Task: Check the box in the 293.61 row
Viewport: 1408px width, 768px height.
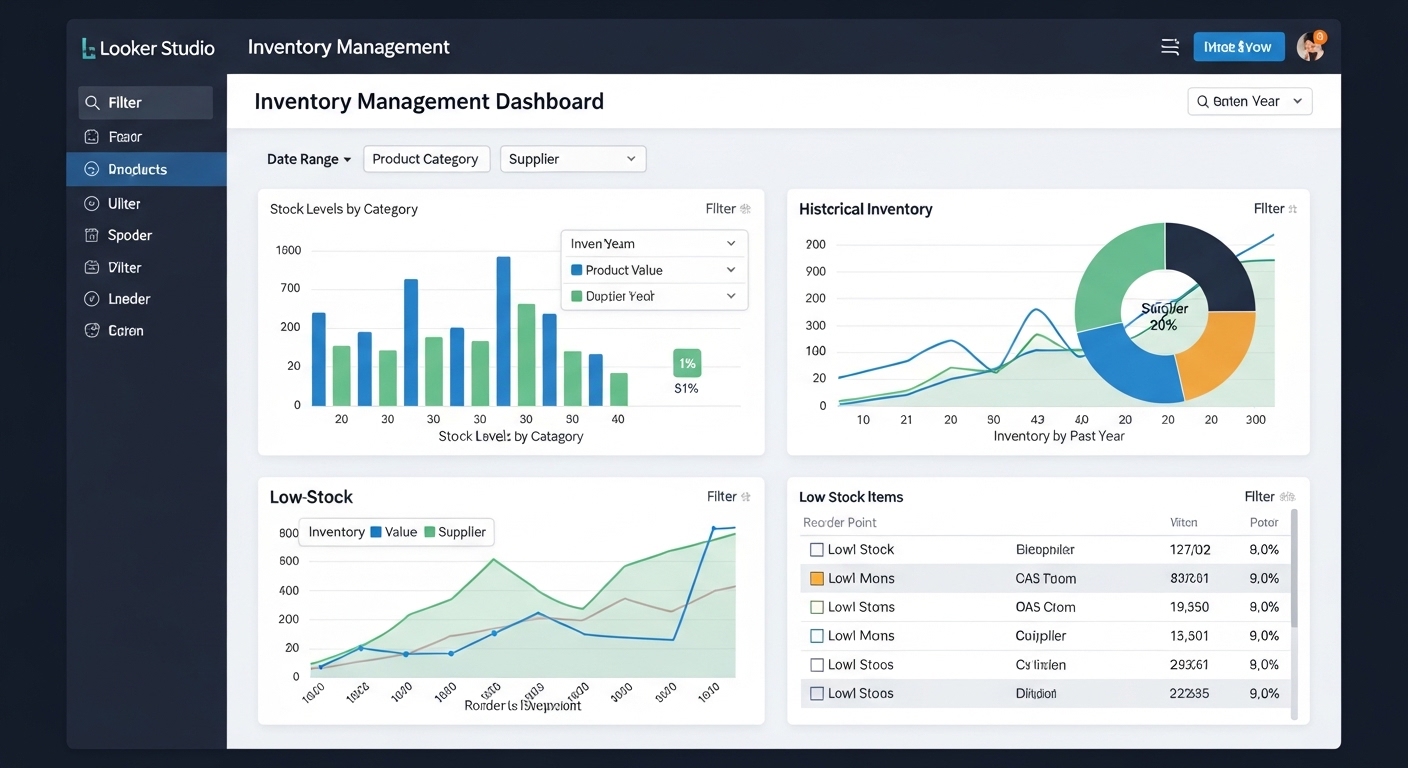Action: 816,665
